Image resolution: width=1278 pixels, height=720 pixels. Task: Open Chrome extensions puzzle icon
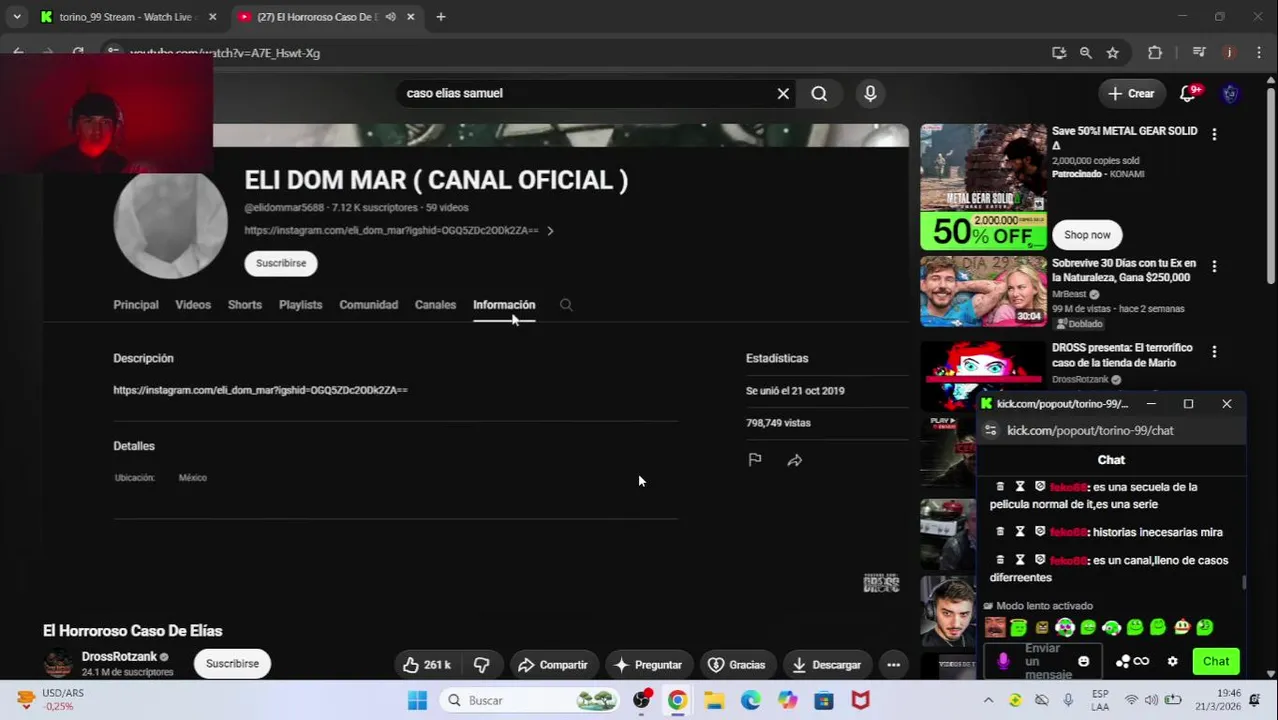tap(1155, 53)
